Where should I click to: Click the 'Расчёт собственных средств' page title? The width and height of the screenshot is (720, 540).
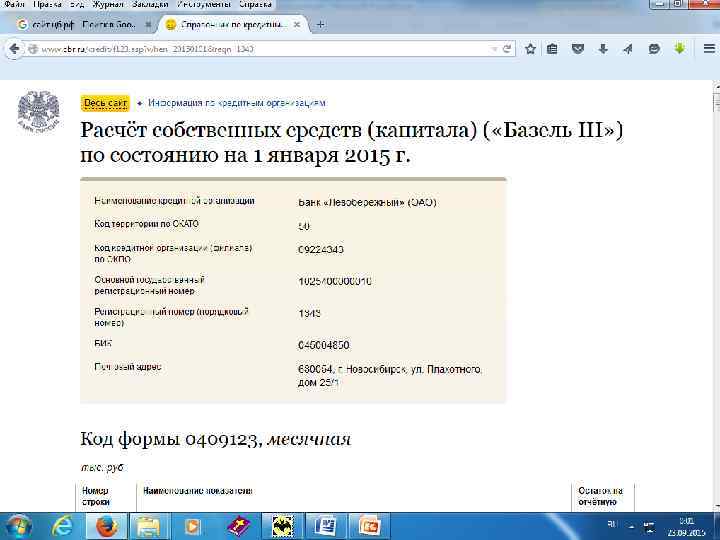coord(352,143)
